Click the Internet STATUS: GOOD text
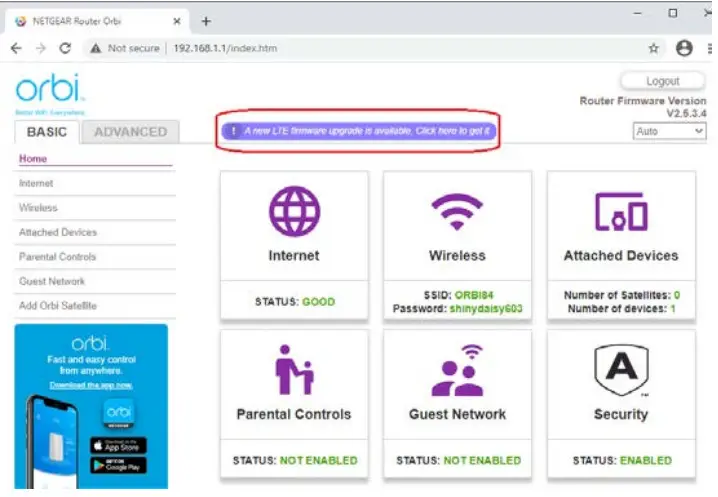 295,302
